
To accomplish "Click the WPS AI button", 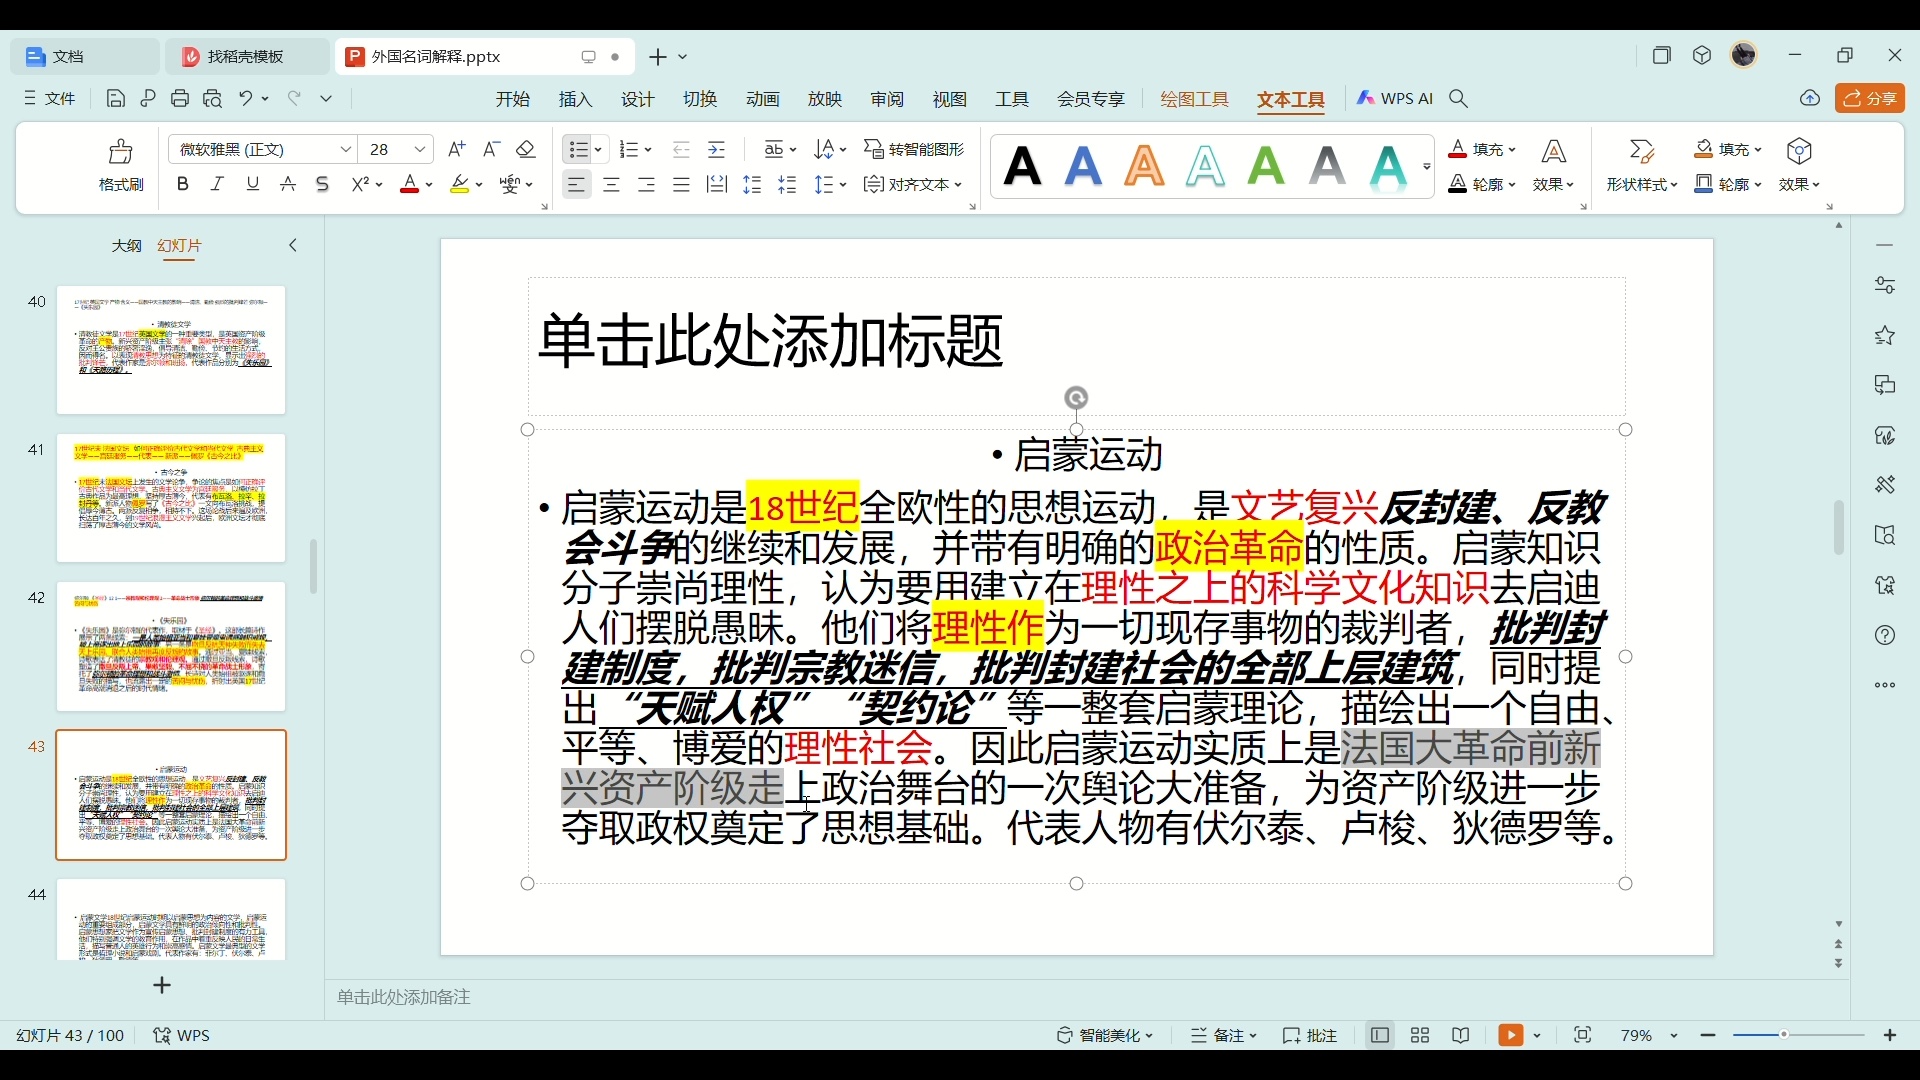I will (x=1396, y=98).
